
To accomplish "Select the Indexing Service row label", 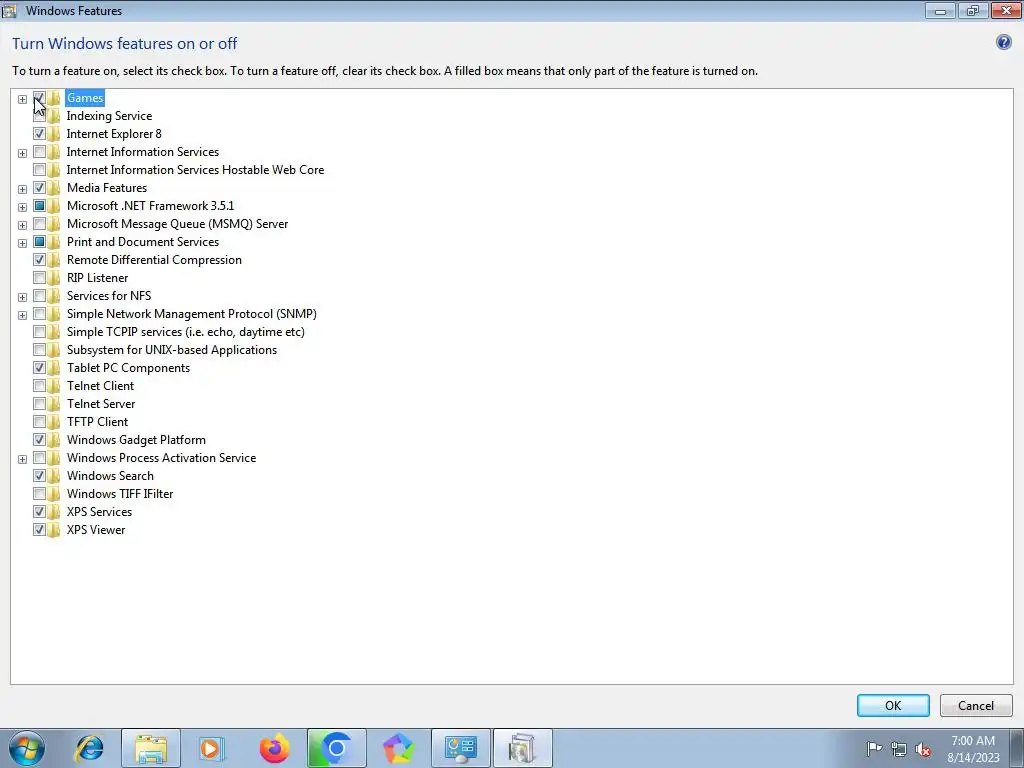I will pyautogui.click(x=109, y=116).
